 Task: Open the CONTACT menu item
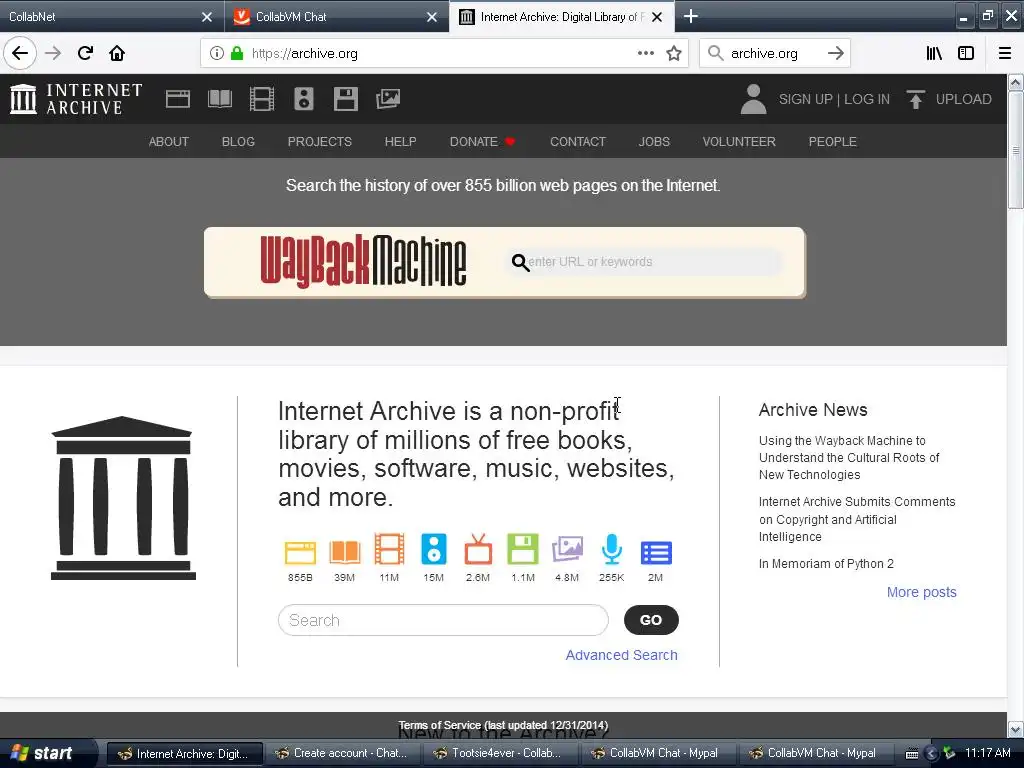click(x=578, y=142)
